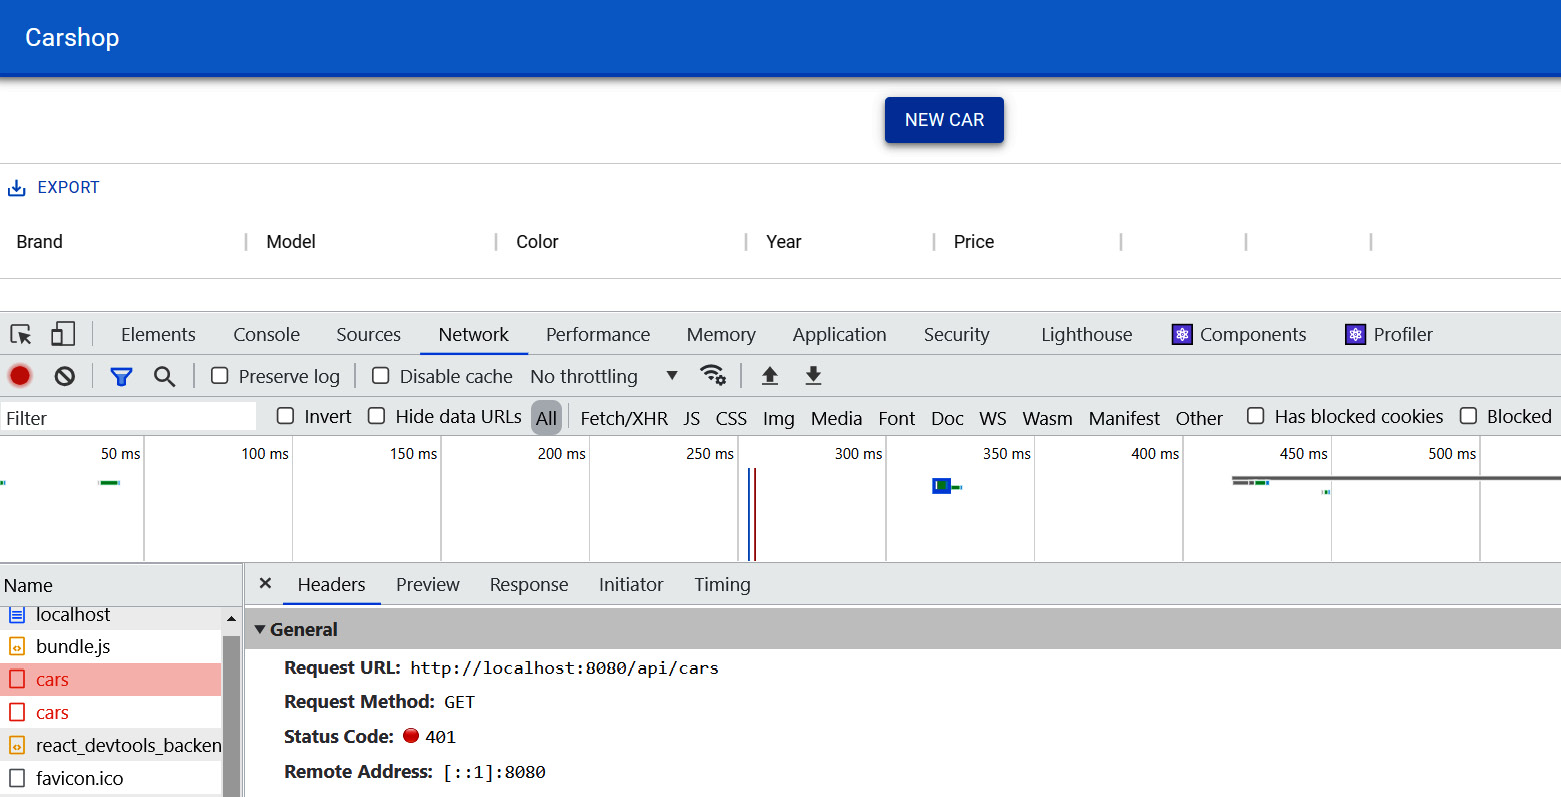Toggle the filter funnel icon

(x=121, y=376)
